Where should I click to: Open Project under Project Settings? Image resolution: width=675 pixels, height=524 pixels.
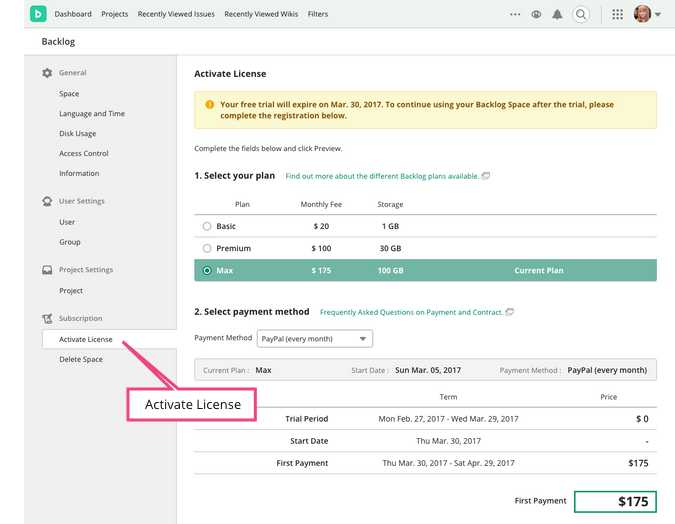coord(71,290)
